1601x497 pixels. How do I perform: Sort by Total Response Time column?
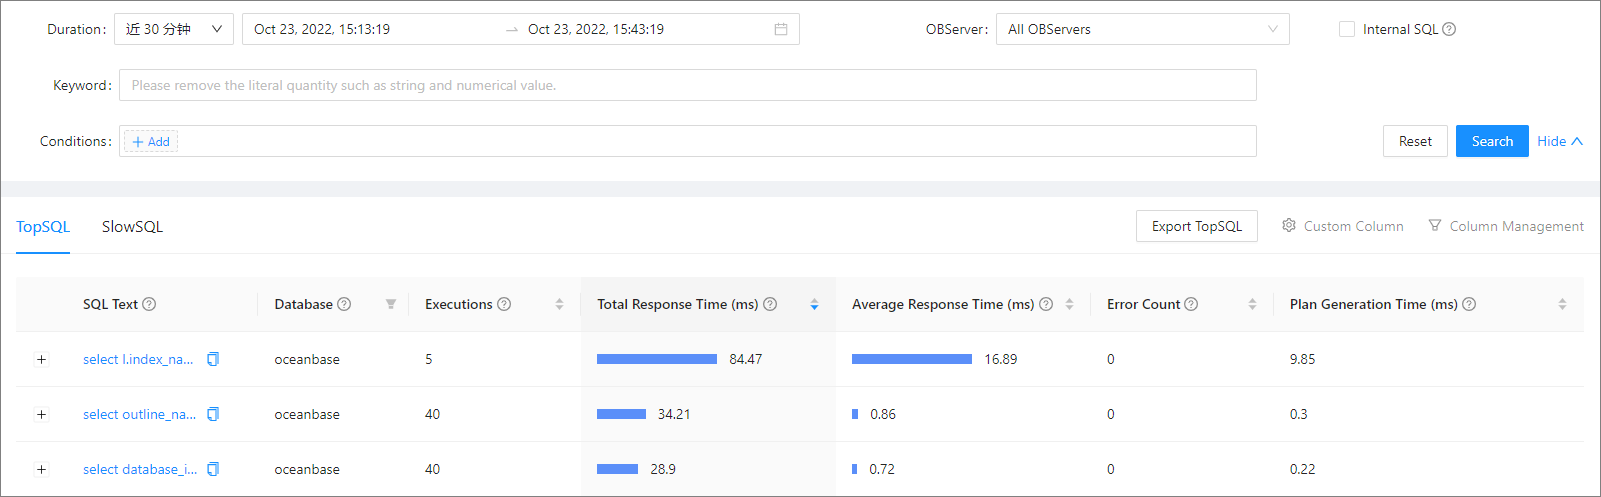pyautogui.click(x=814, y=304)
